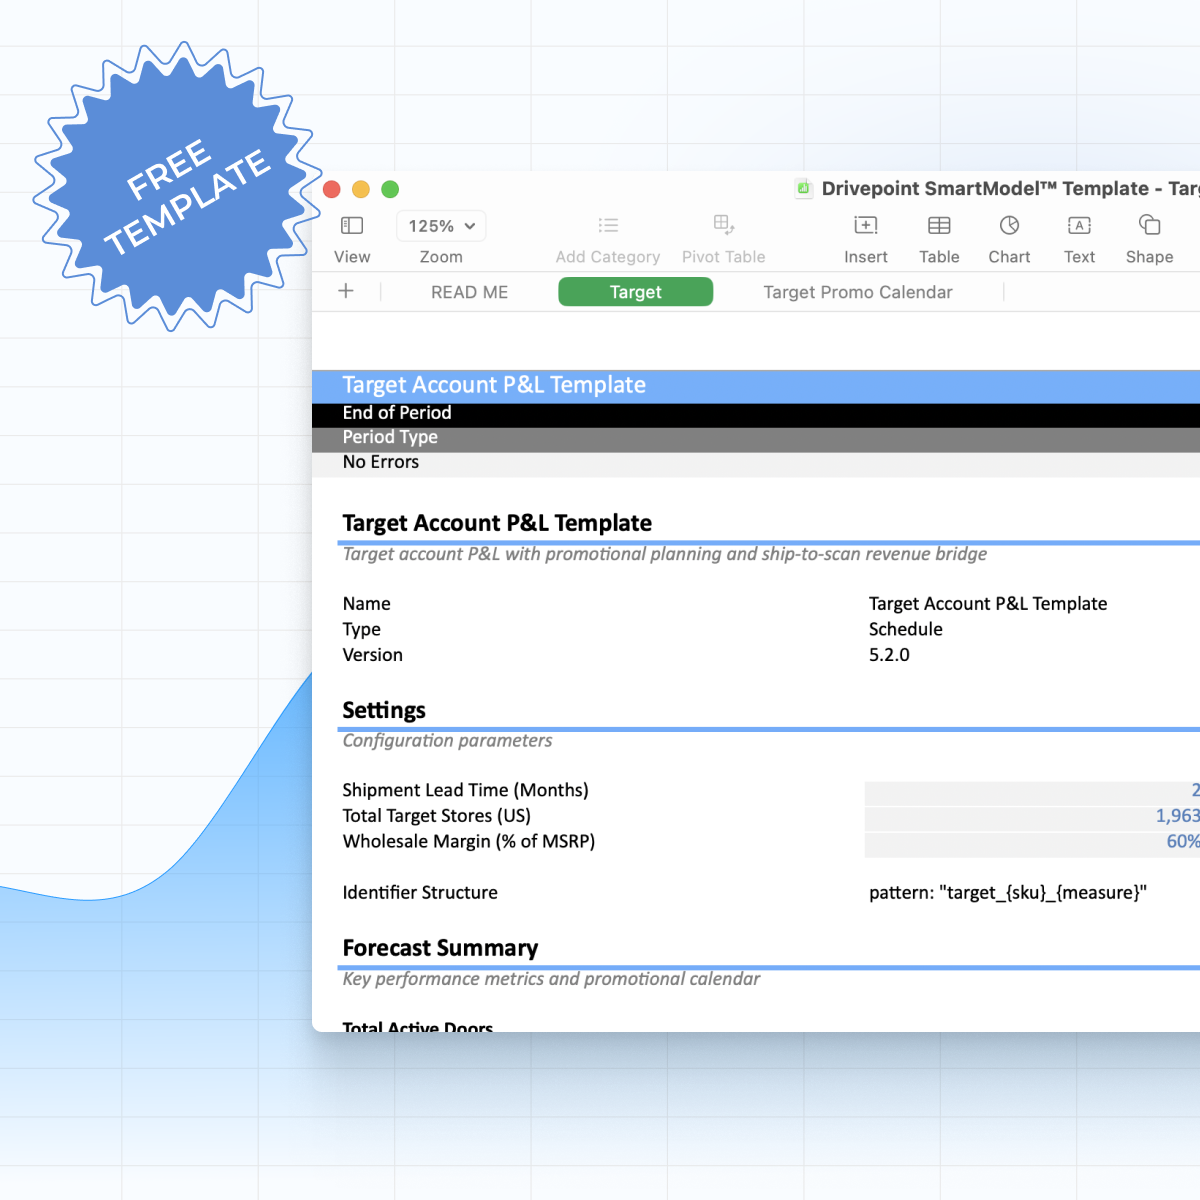Open the Target Promo Calendar tab
Screen dimensions: 1200x1200
pyautogui.click(x=858, y=292)
